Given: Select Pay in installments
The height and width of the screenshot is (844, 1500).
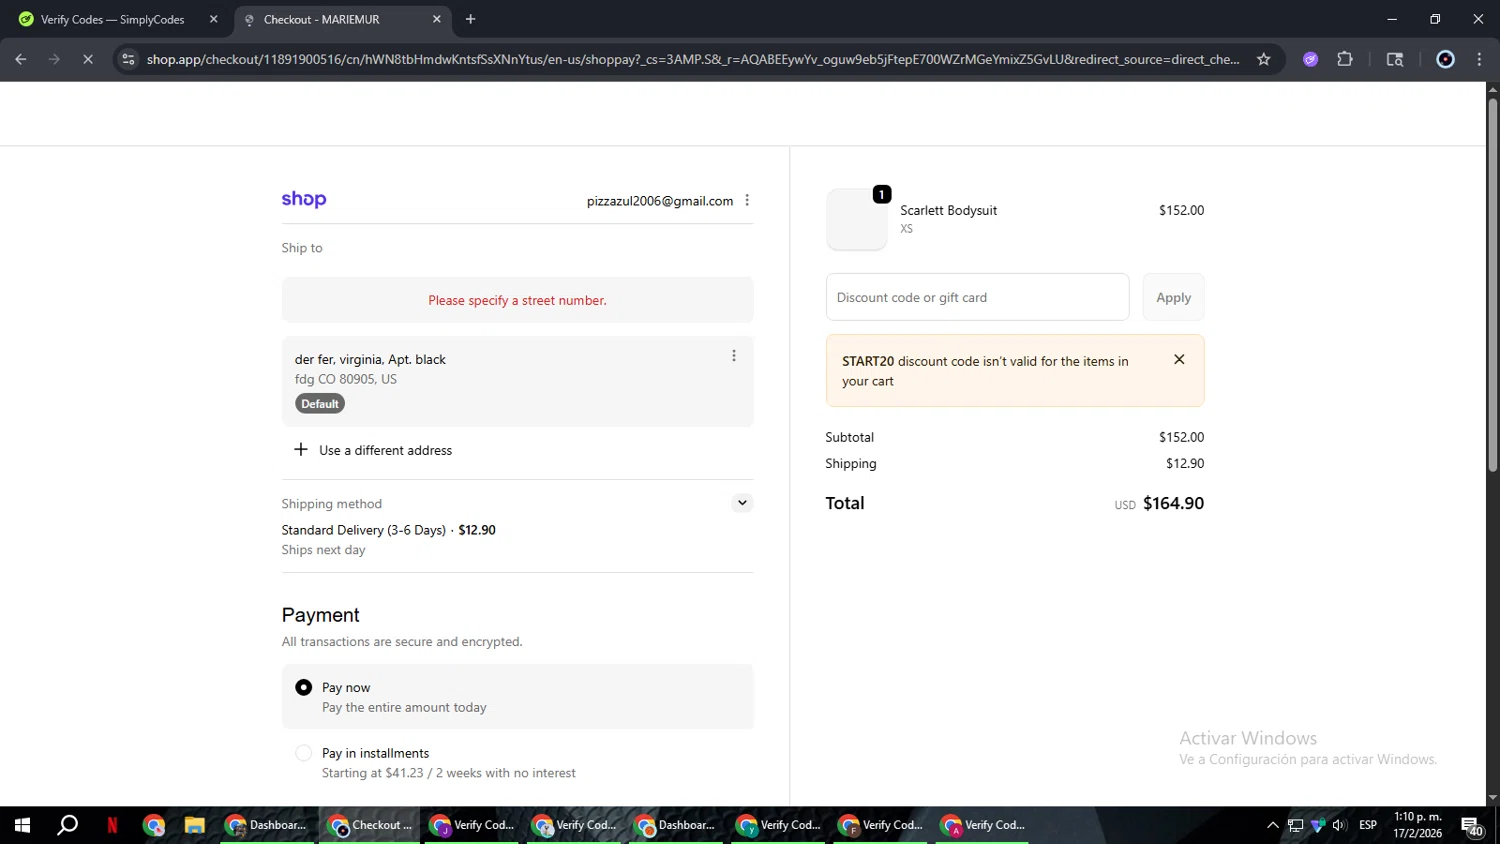Looking at the screenshot, I should tap(304, 753).
